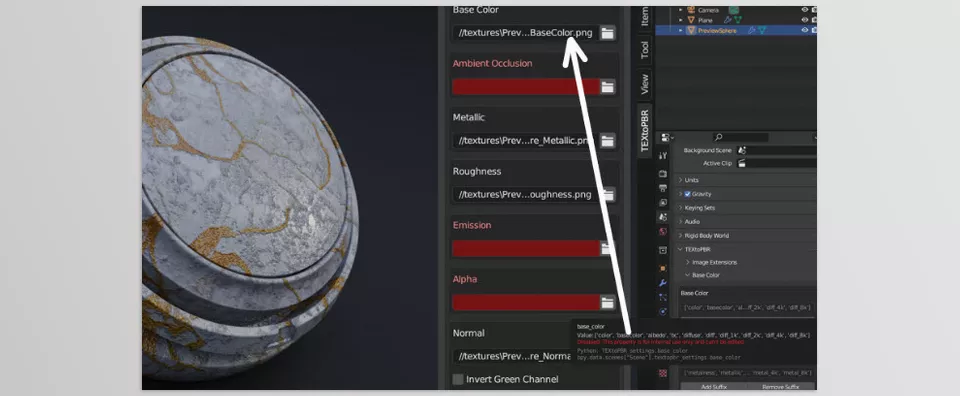Click the Normal texture path field
The image size is (960, 396).
click(512, 356)
